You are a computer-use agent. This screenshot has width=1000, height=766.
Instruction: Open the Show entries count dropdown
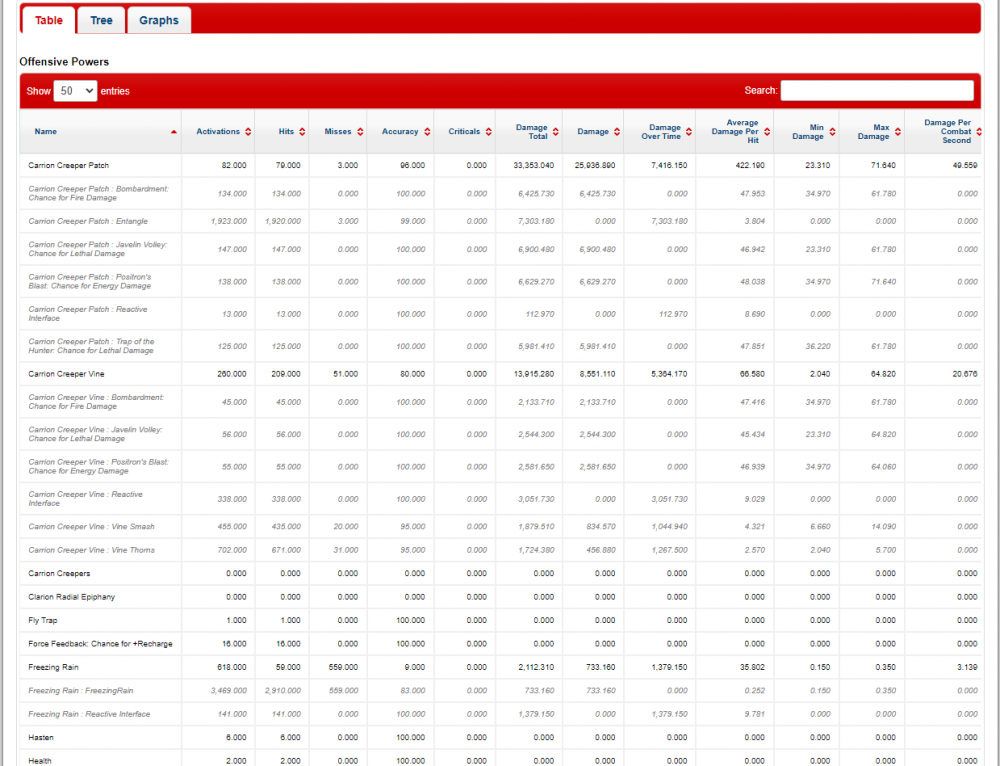click(x=75, y=91)
